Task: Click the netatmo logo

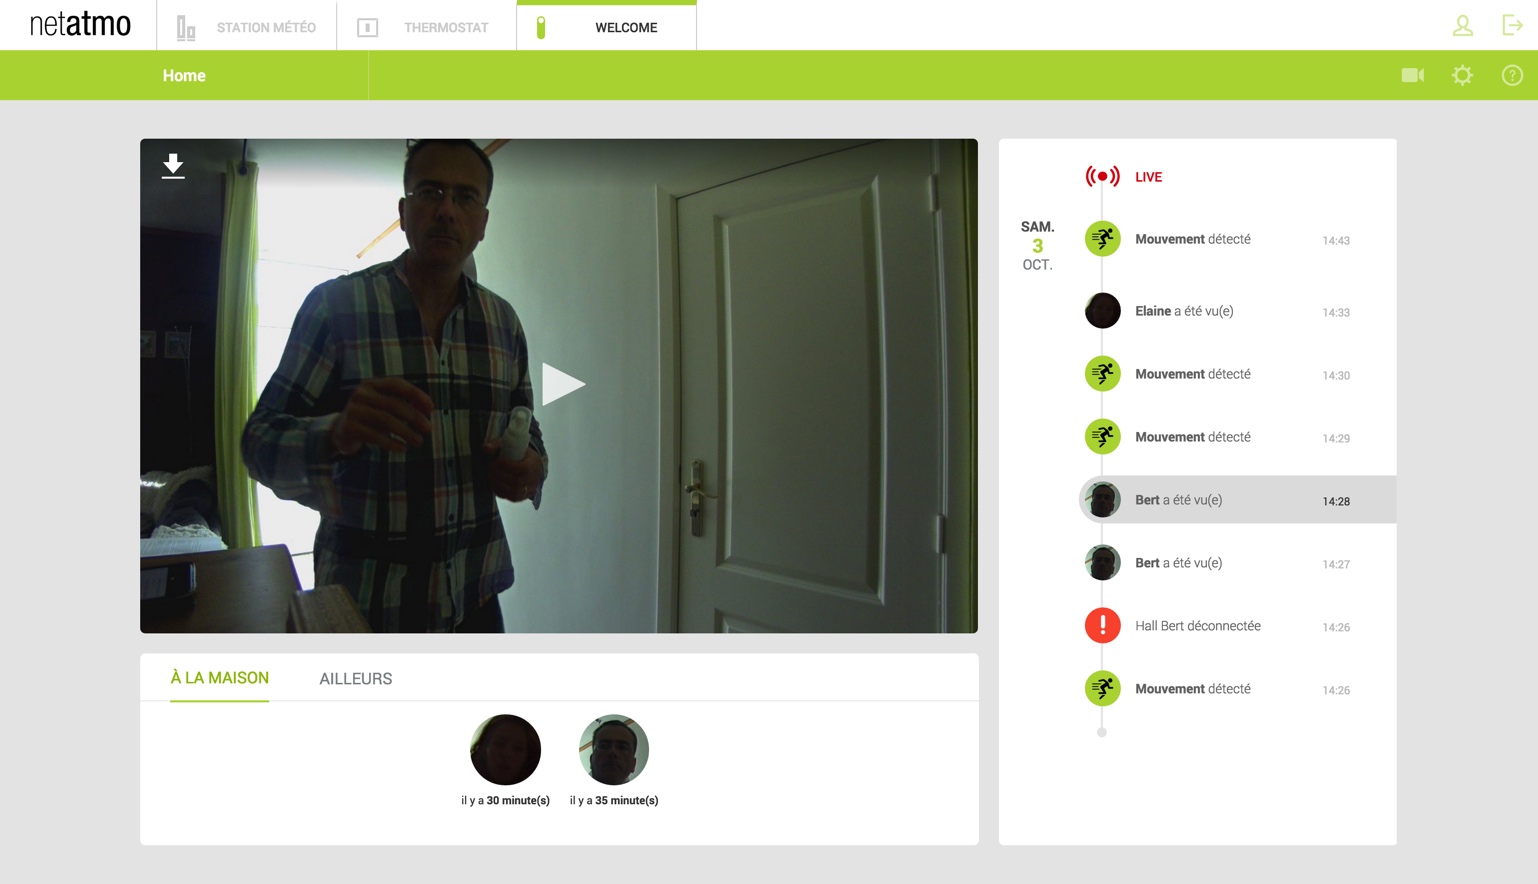Action: tap(80, 25)
